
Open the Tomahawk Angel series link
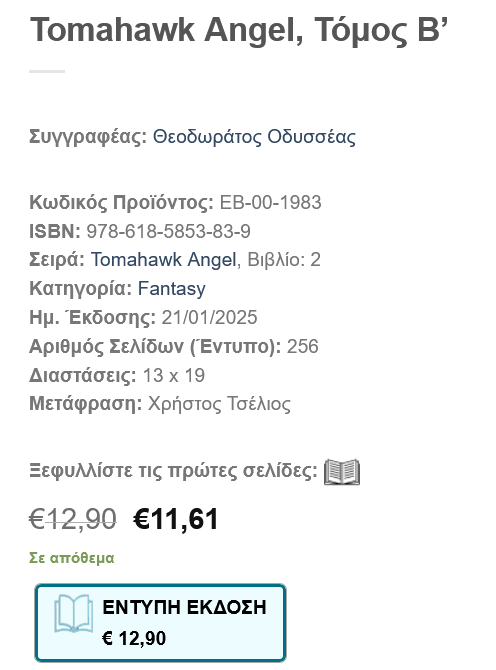pos(163,260)
